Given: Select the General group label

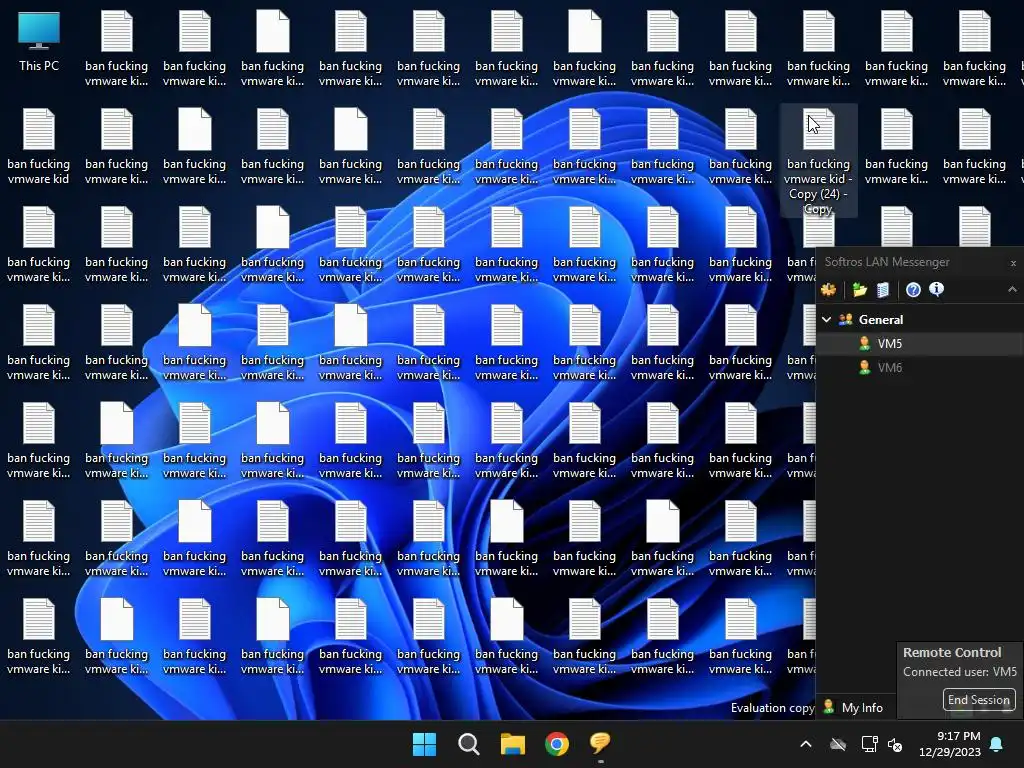Looking at the screenshot, I should 881,319.
